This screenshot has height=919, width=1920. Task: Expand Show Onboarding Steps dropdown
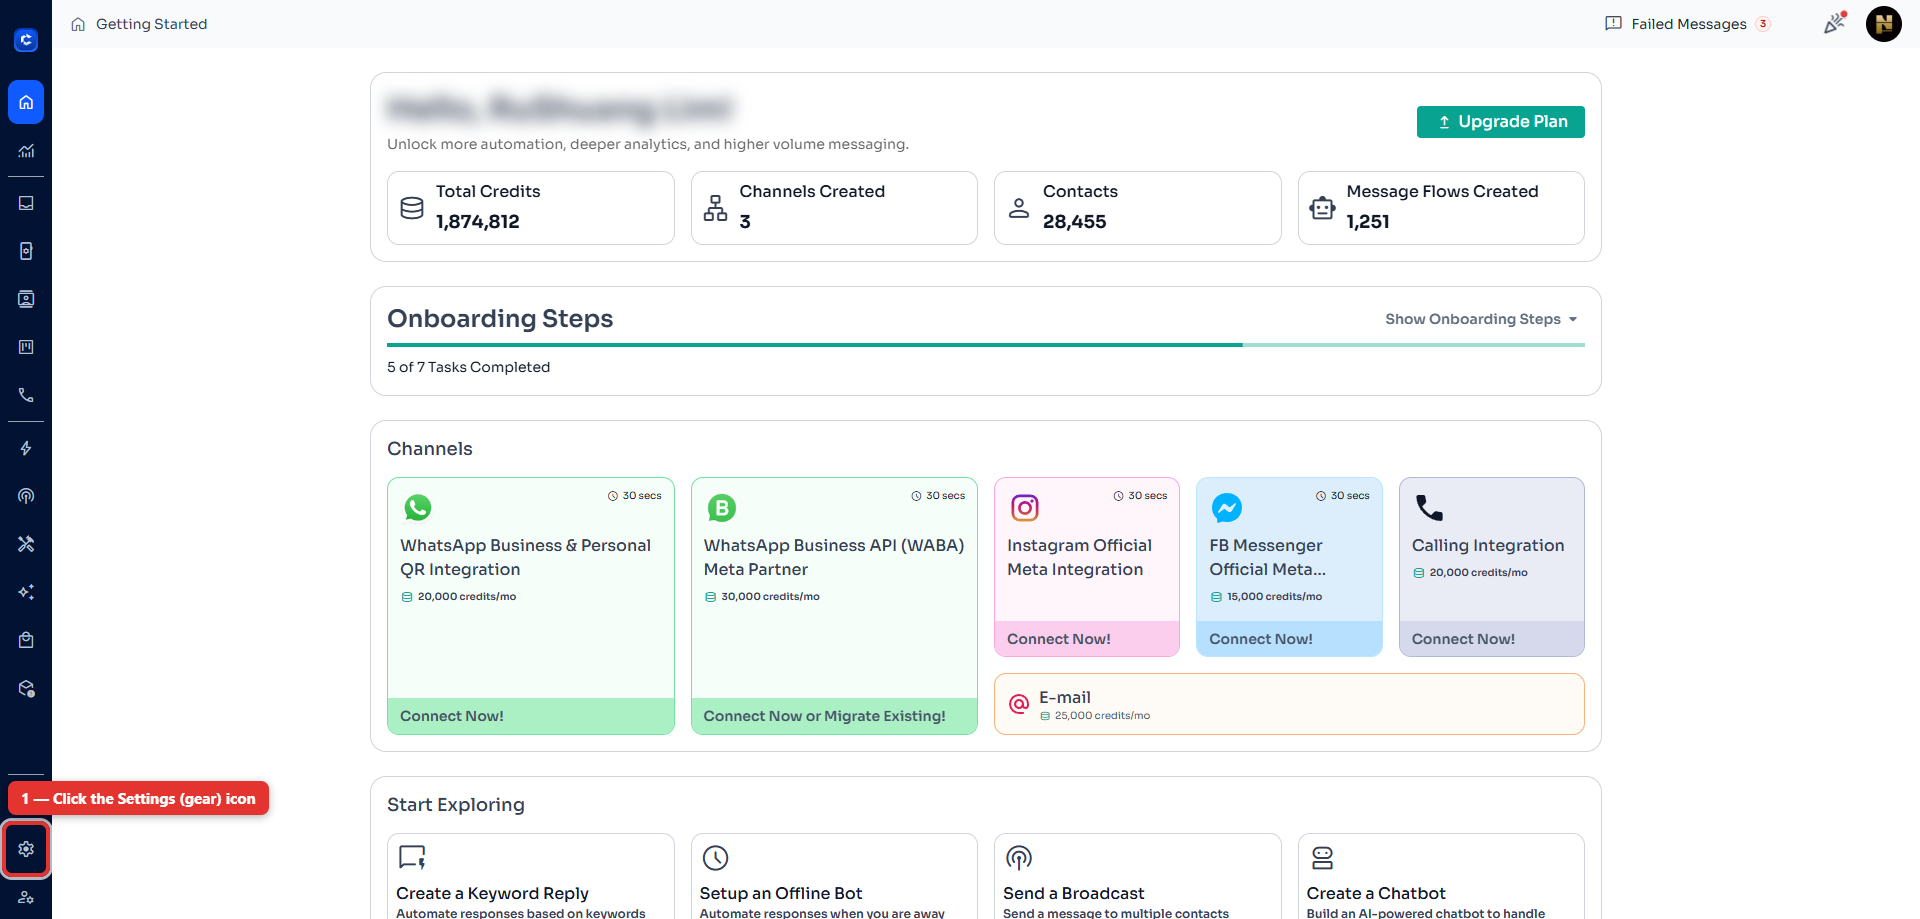tap(1481, 319)
